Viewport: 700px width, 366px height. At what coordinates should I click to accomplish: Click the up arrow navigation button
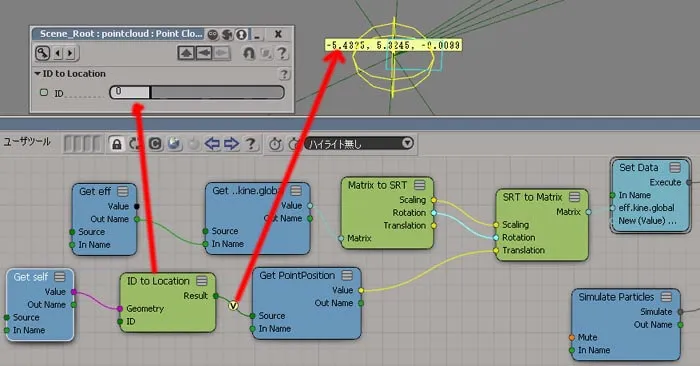(x=186, y=53)
